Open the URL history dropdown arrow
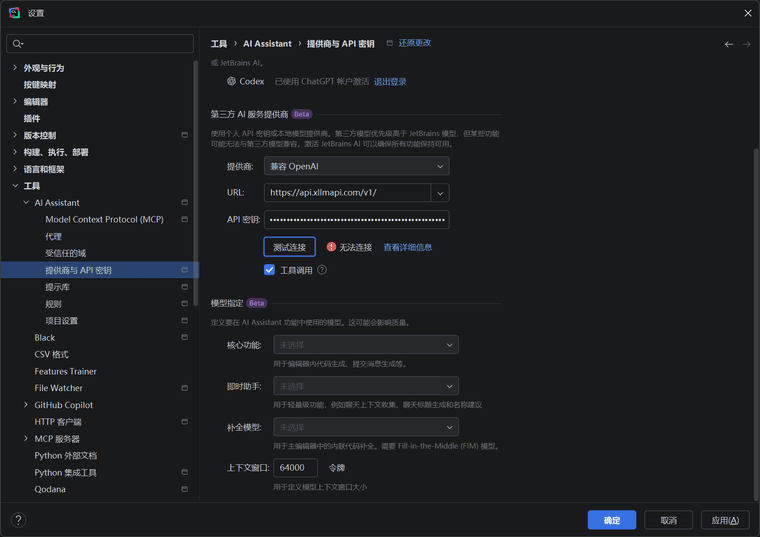This screenshot has width=760, height=537. [440, 193]
